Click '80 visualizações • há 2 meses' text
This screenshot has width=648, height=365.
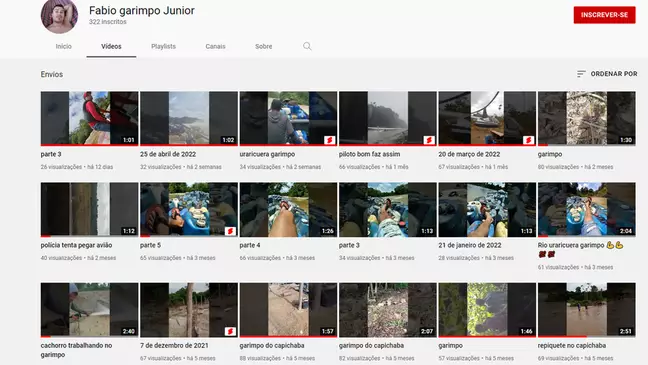pyautogui.click(x=575, y=167)
